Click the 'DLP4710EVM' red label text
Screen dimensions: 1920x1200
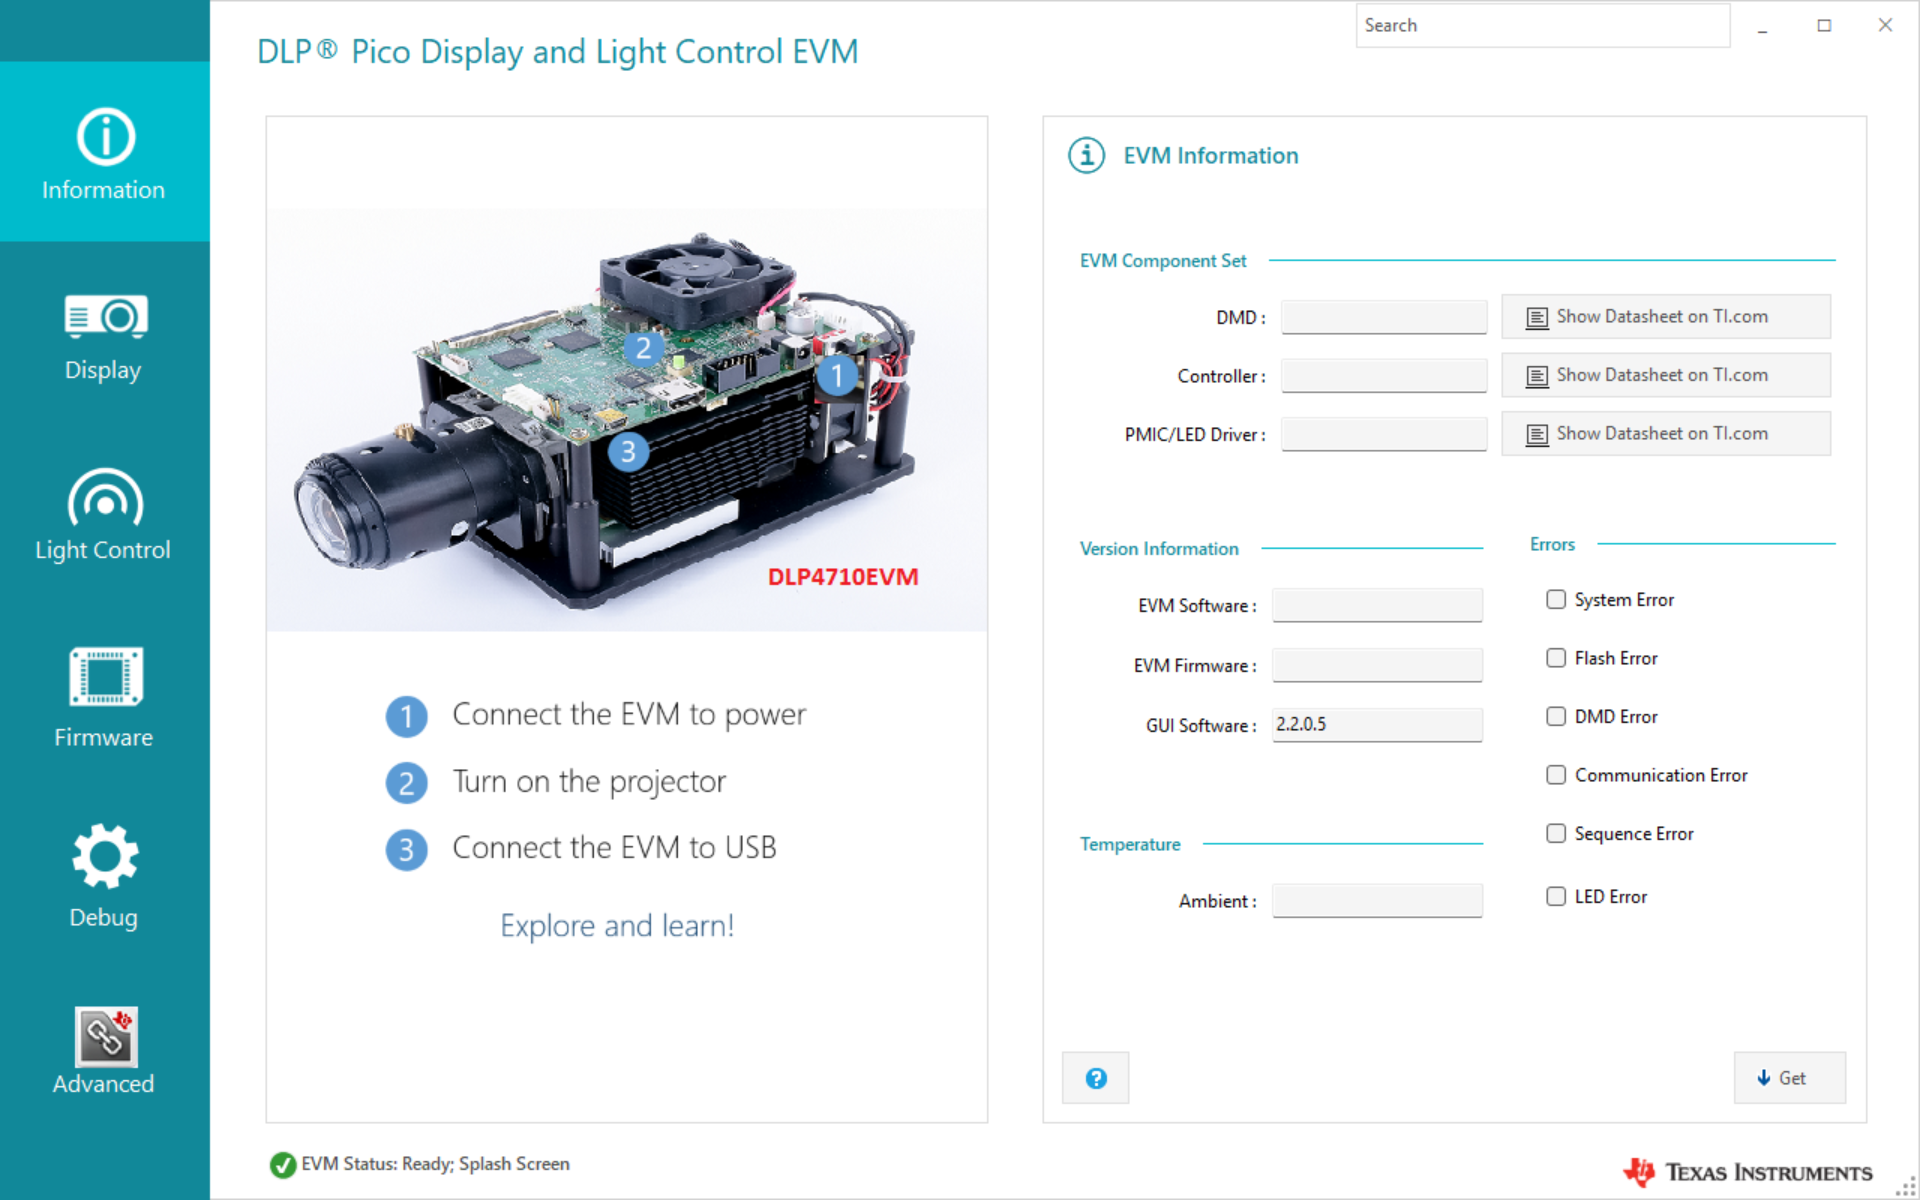pyautogui.click(x=843, y=577)
